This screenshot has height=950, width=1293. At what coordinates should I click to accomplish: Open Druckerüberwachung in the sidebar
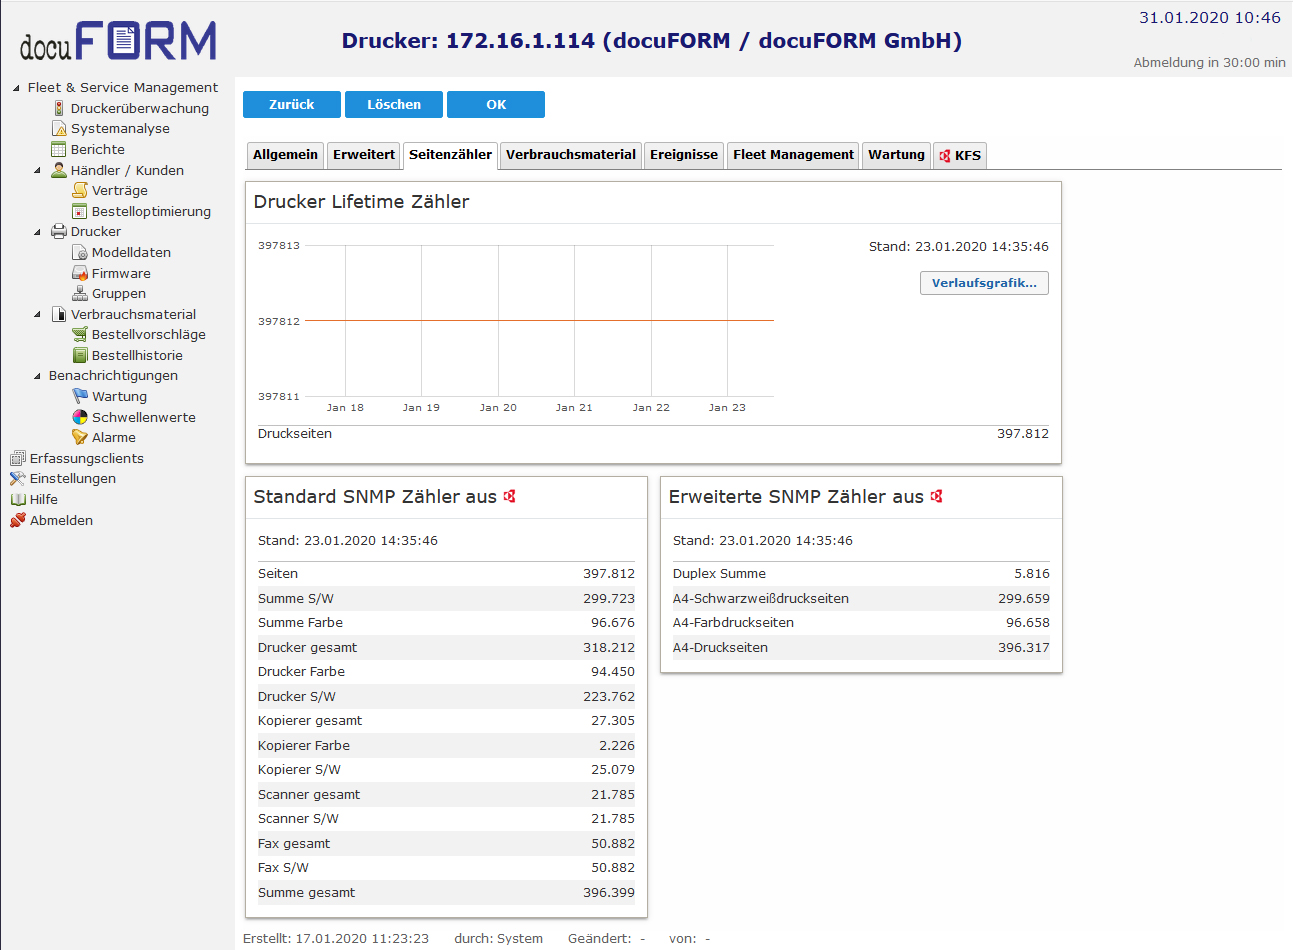[x=140, y=108]
